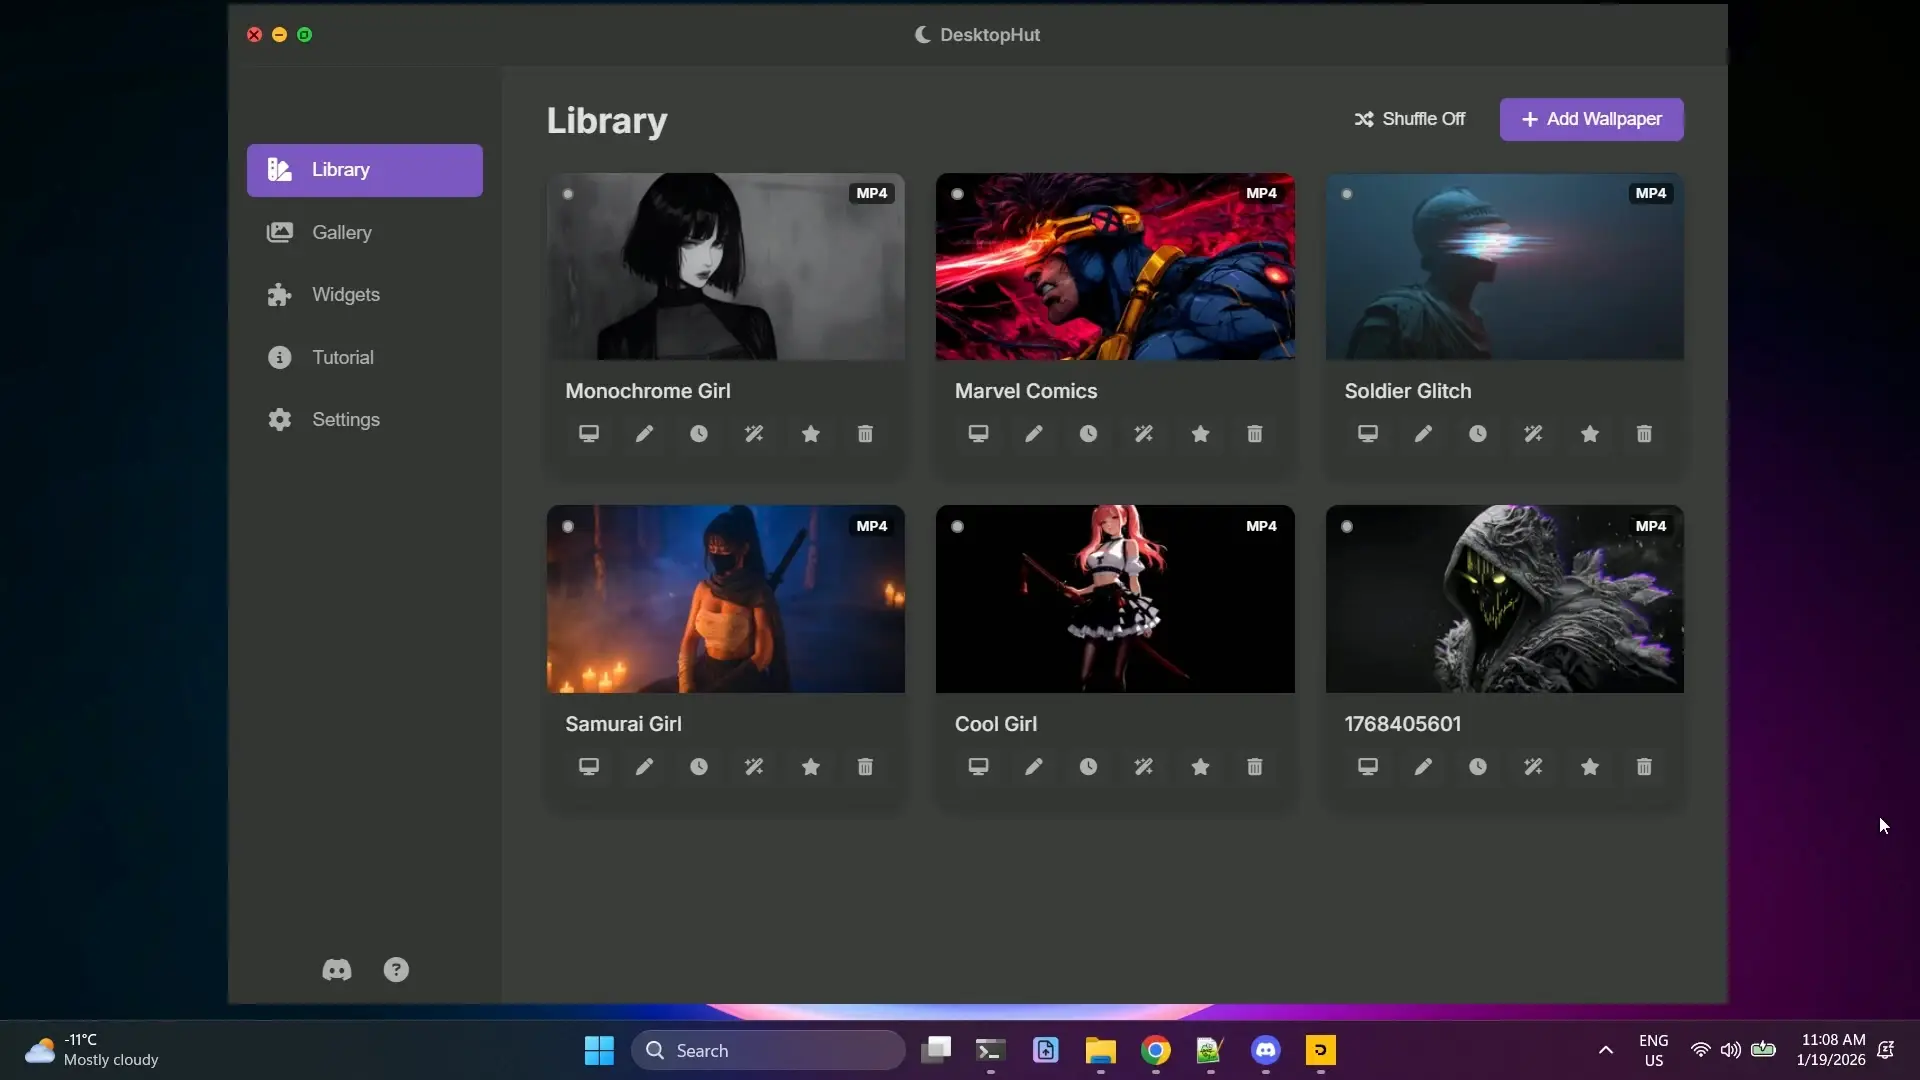1920x1080 pixels.
Task: Open Monochrome Girl thumbnail preview
Action: coord(726,267)
